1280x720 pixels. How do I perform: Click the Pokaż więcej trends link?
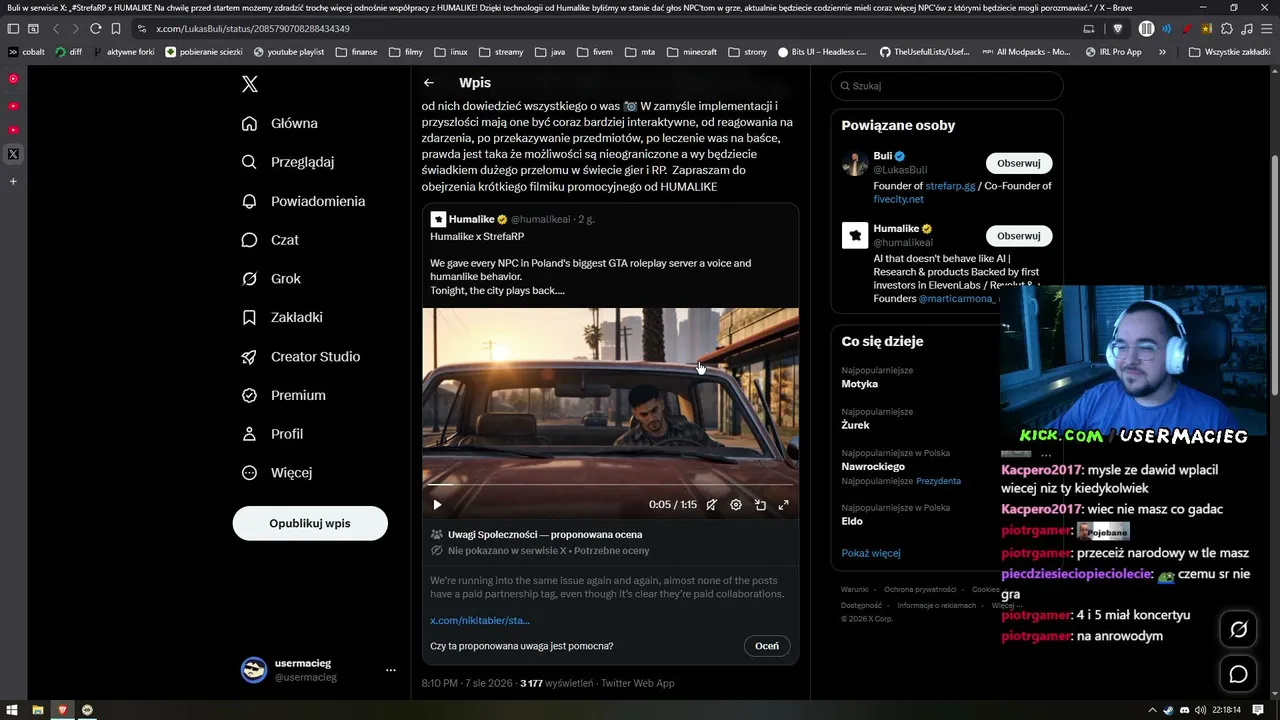pos(871,553)
